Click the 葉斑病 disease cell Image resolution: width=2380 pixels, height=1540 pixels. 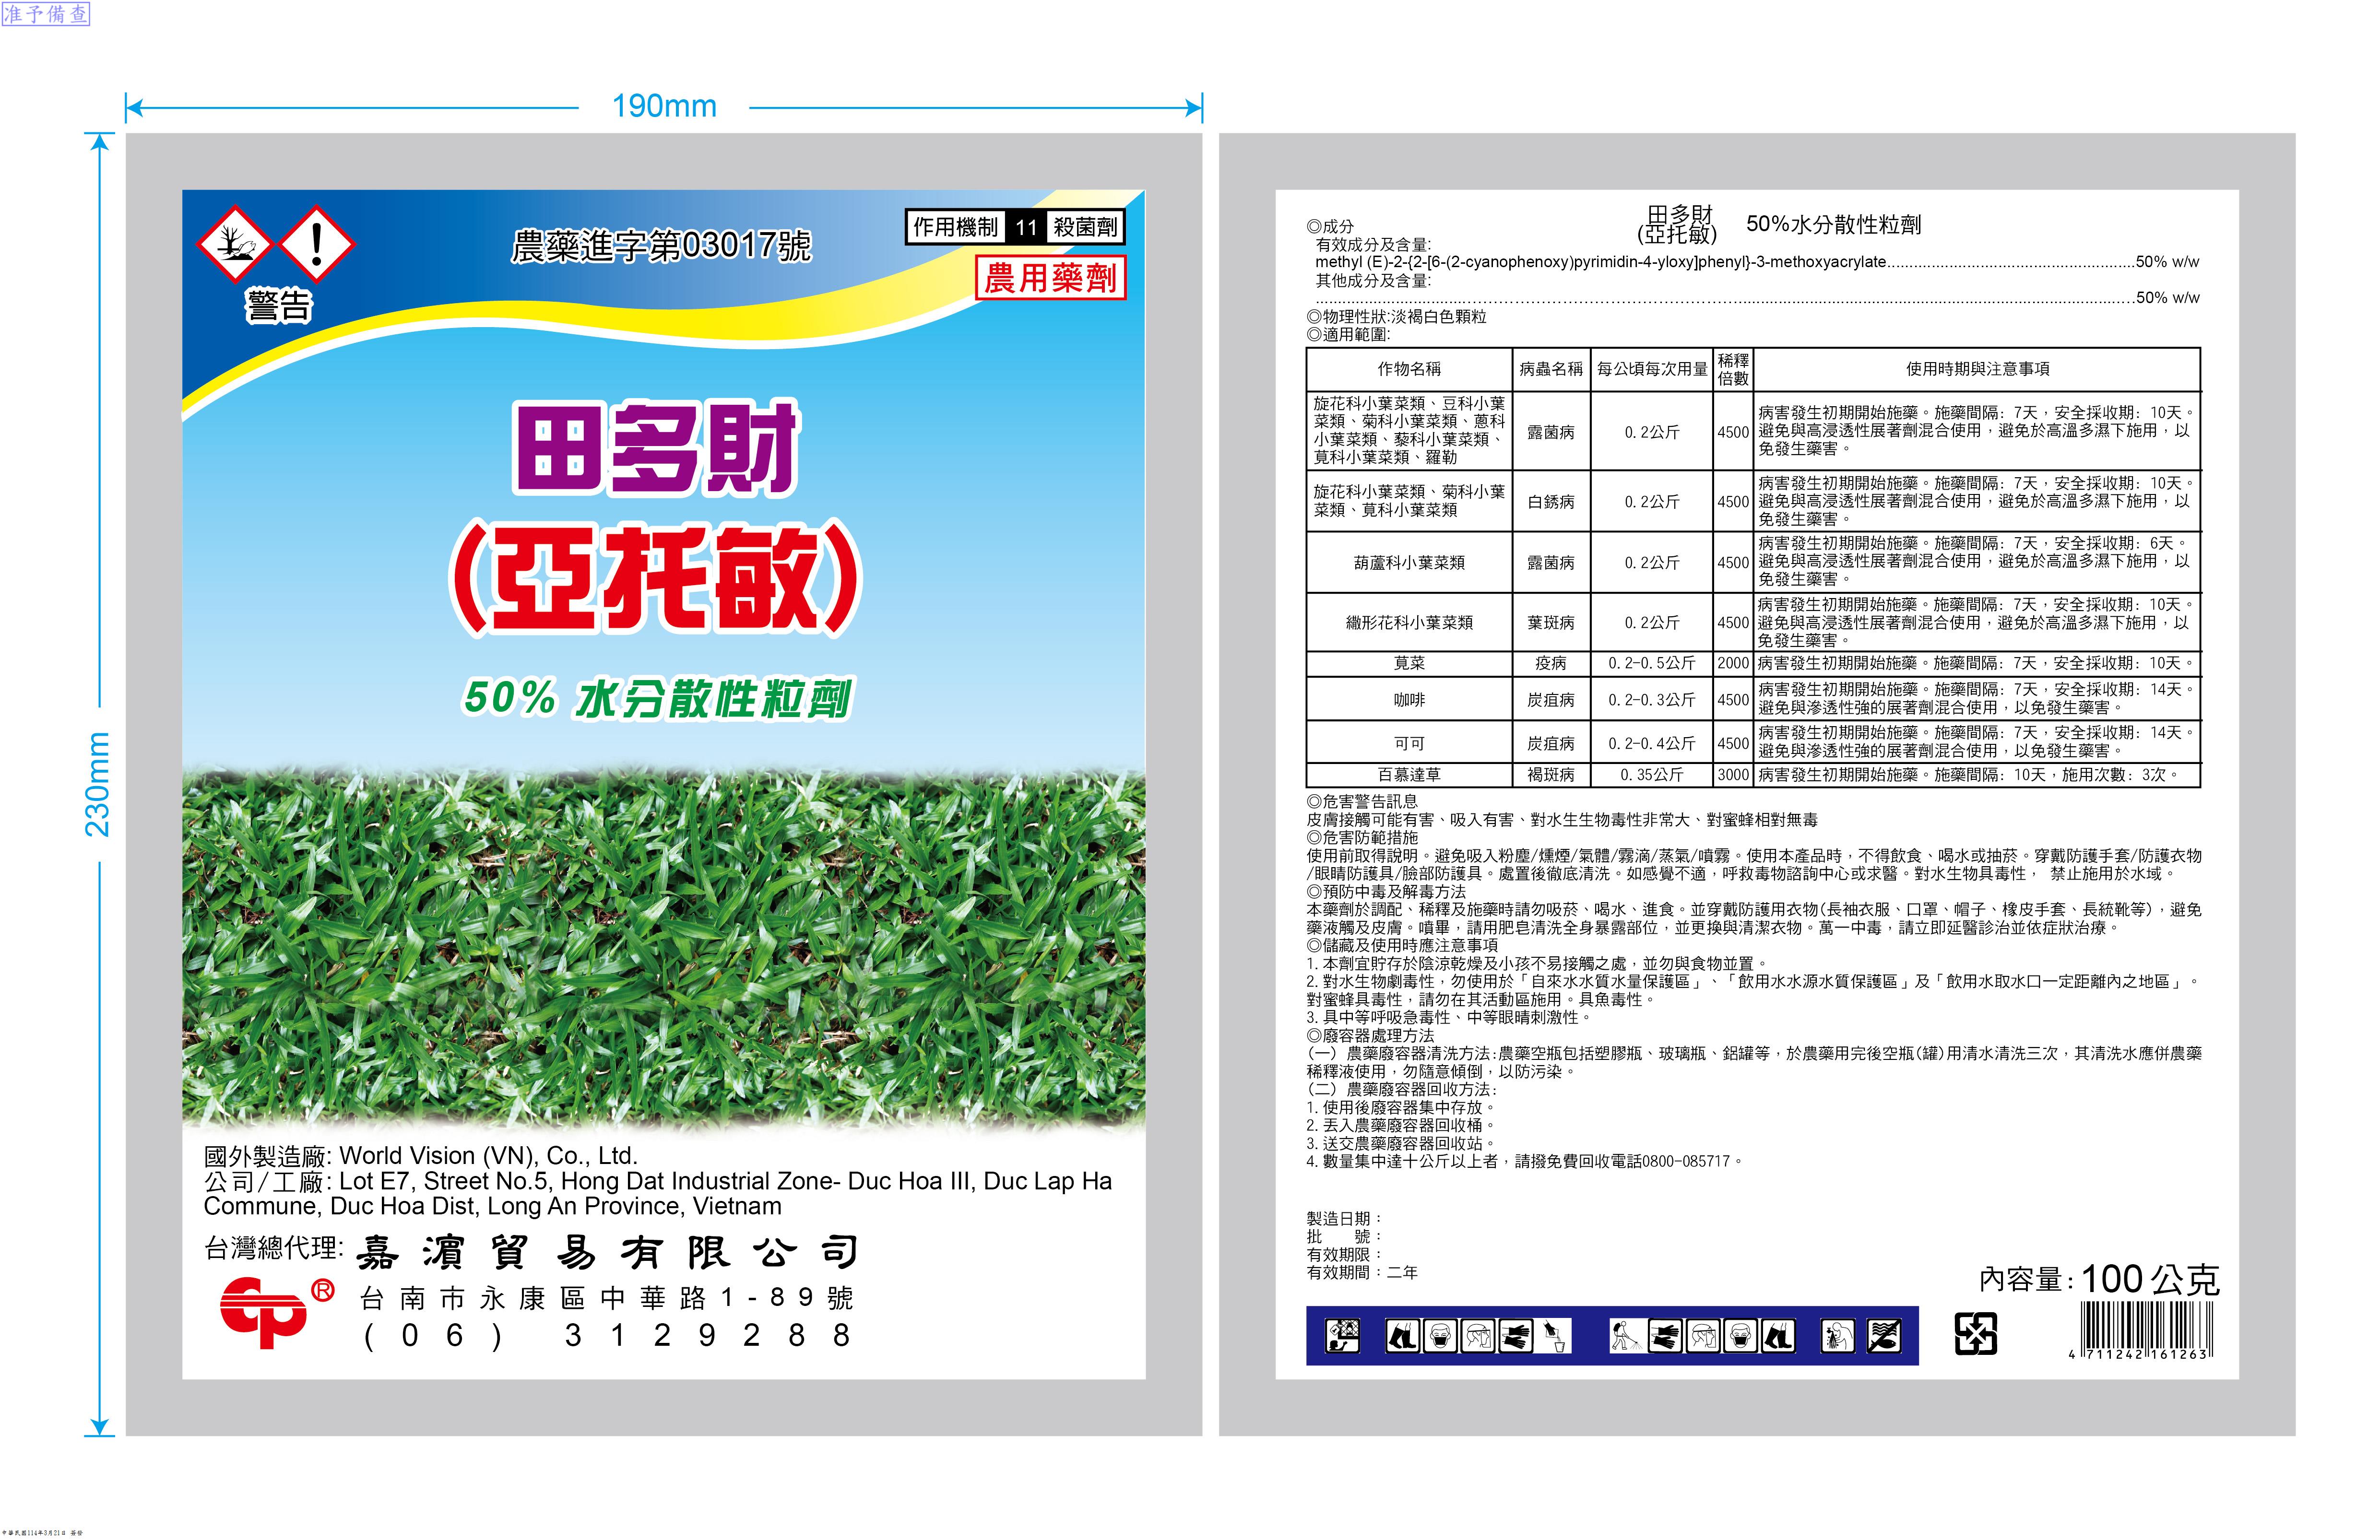(1551, 623)
